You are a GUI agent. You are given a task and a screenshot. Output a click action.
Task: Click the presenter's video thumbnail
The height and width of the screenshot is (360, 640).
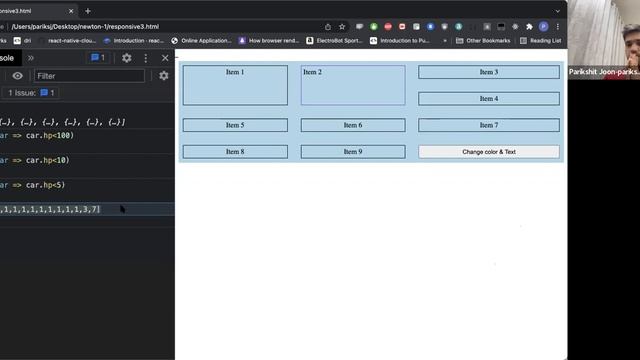pos(604,40)
